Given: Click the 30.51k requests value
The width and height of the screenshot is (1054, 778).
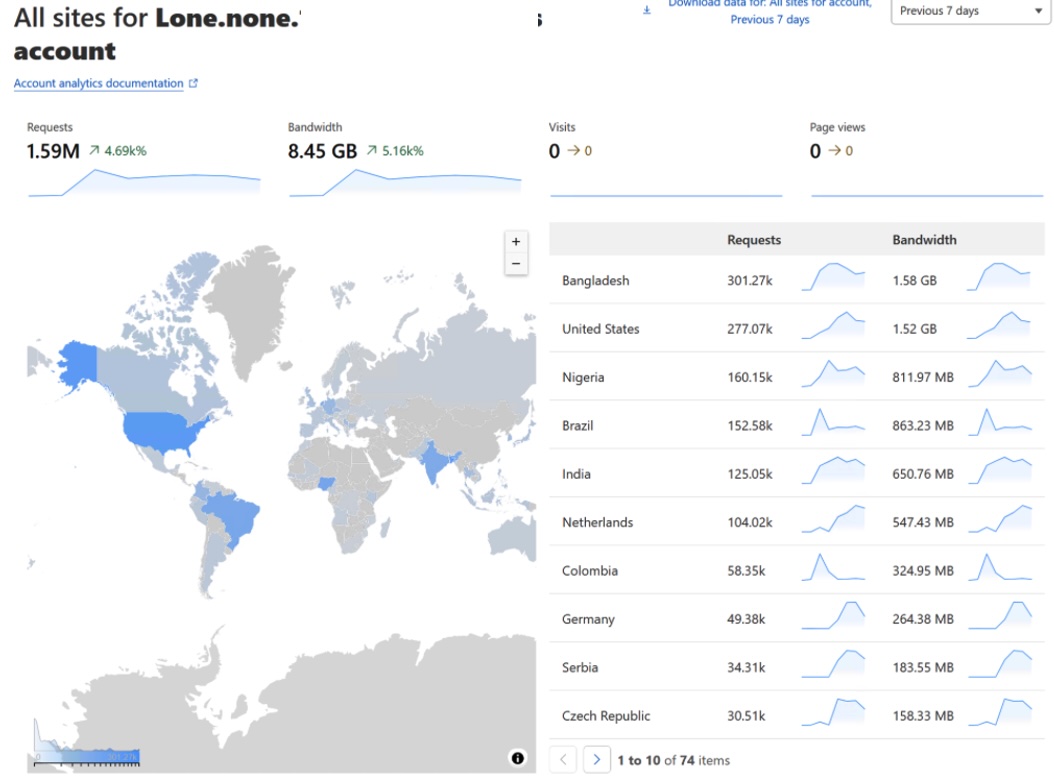Looking at the screenshot, I should 746,716.
